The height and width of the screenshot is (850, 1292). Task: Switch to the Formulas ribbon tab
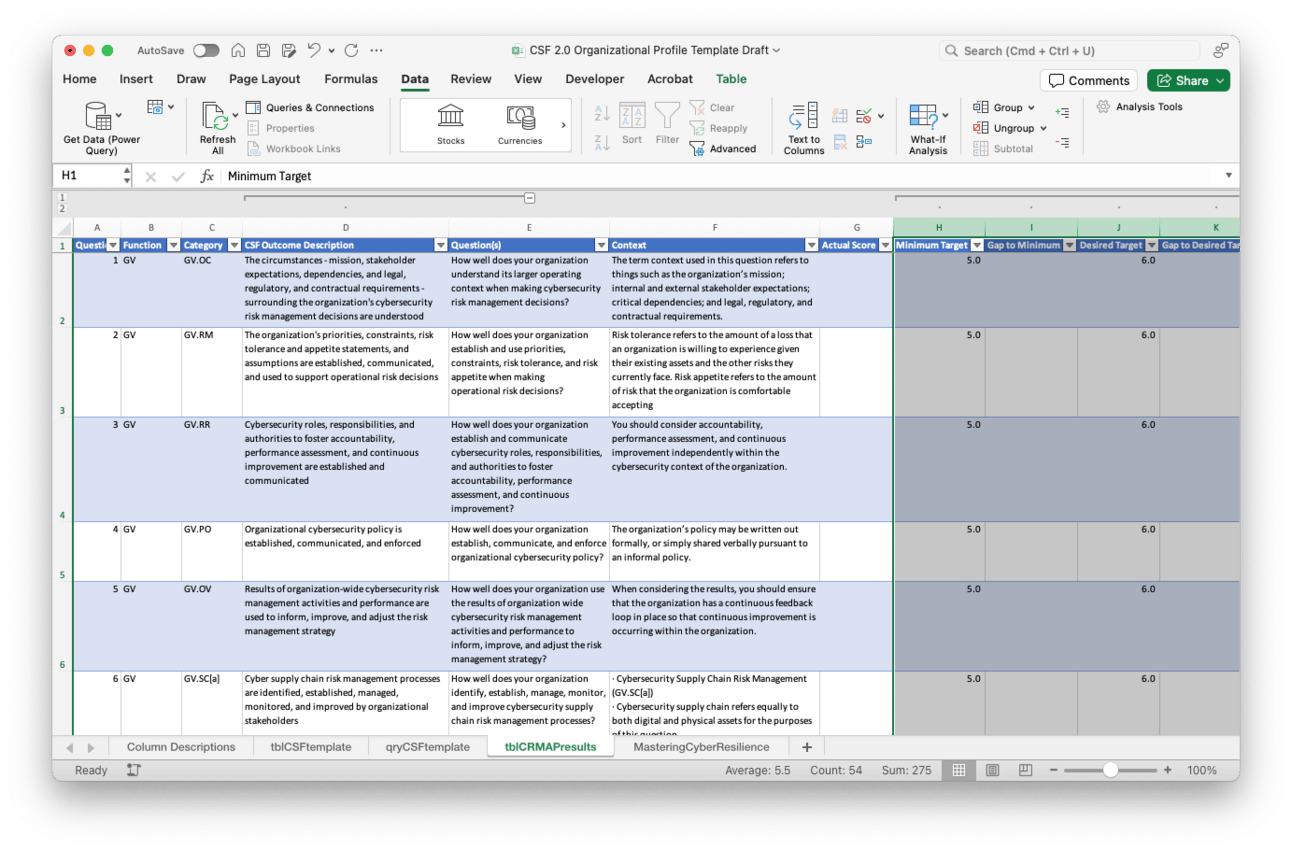point(351,79)
